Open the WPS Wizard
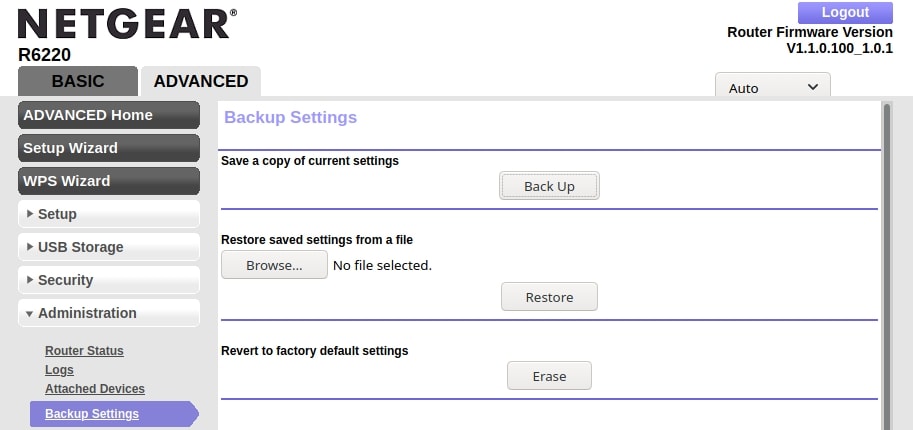The image size is (913, 430). 109,181
